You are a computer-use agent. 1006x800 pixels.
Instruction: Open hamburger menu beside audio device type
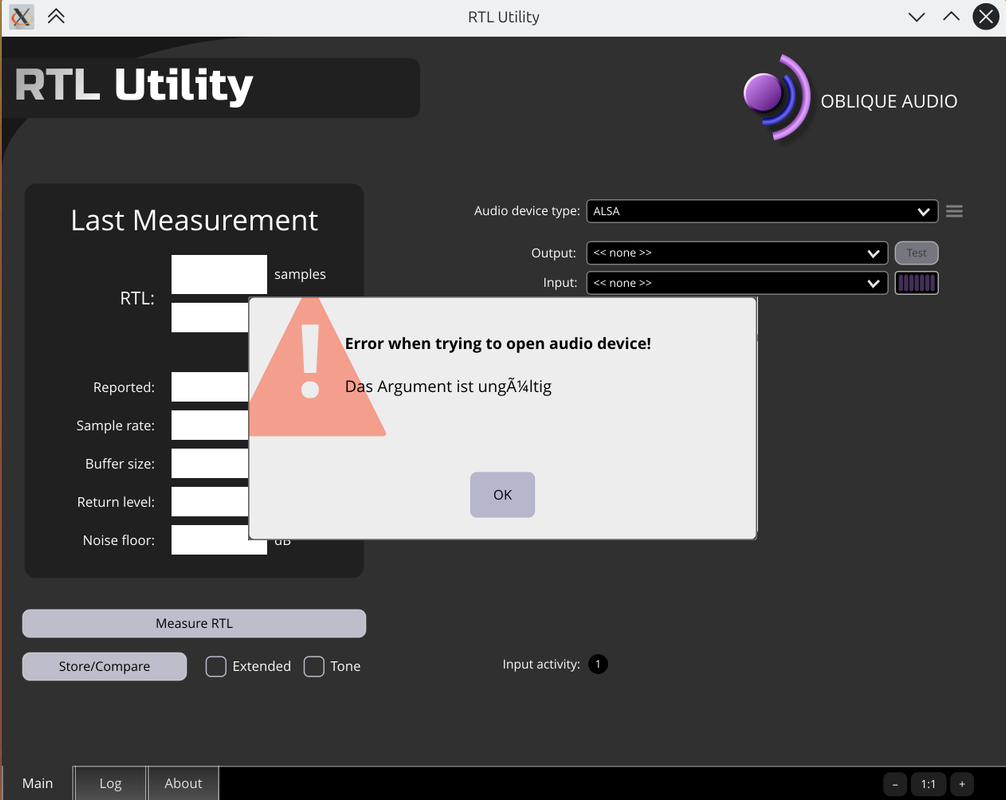click(954, 211)
